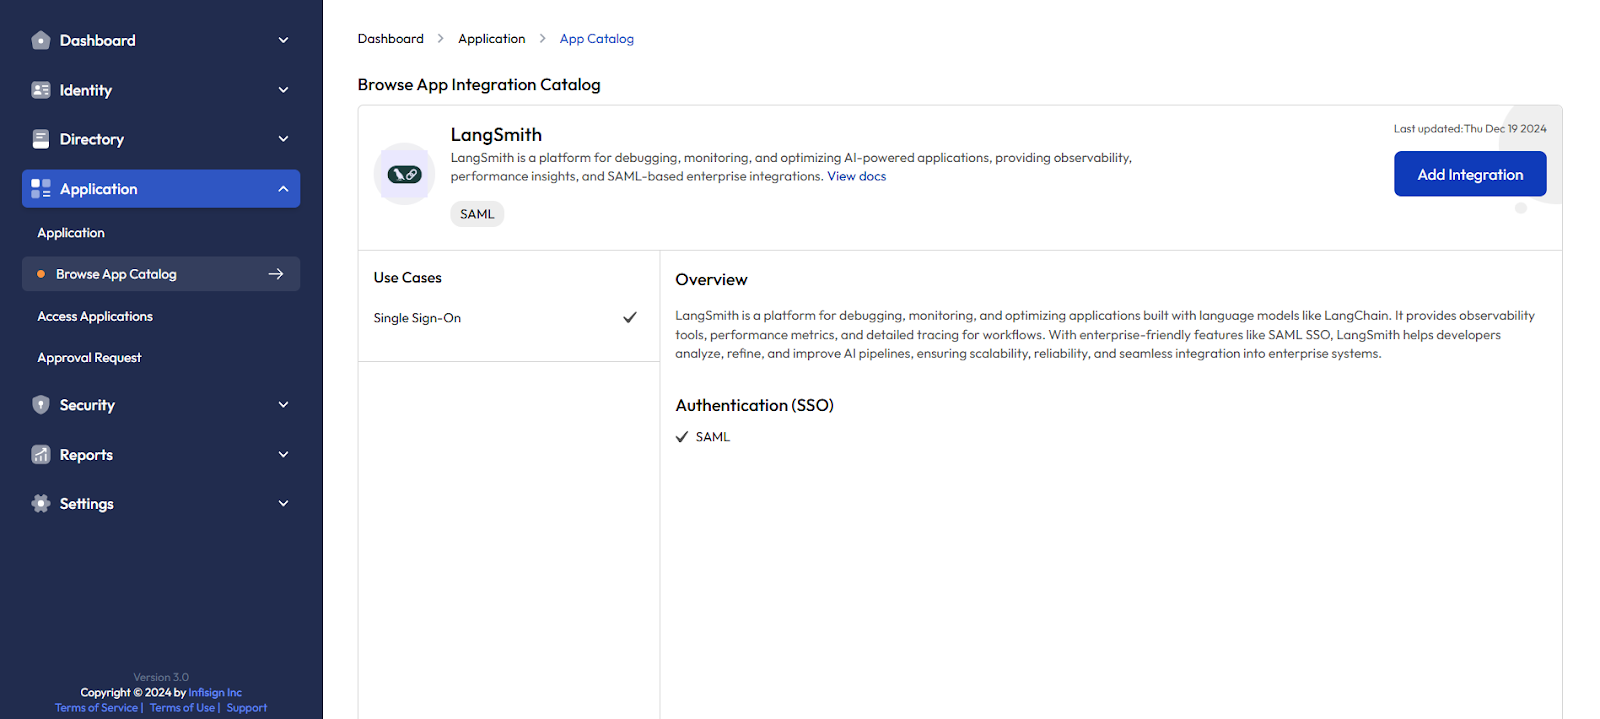Click the Use Cases heading
The image size is (1600, 719).
pyautogui.click(x=407, y=278)
